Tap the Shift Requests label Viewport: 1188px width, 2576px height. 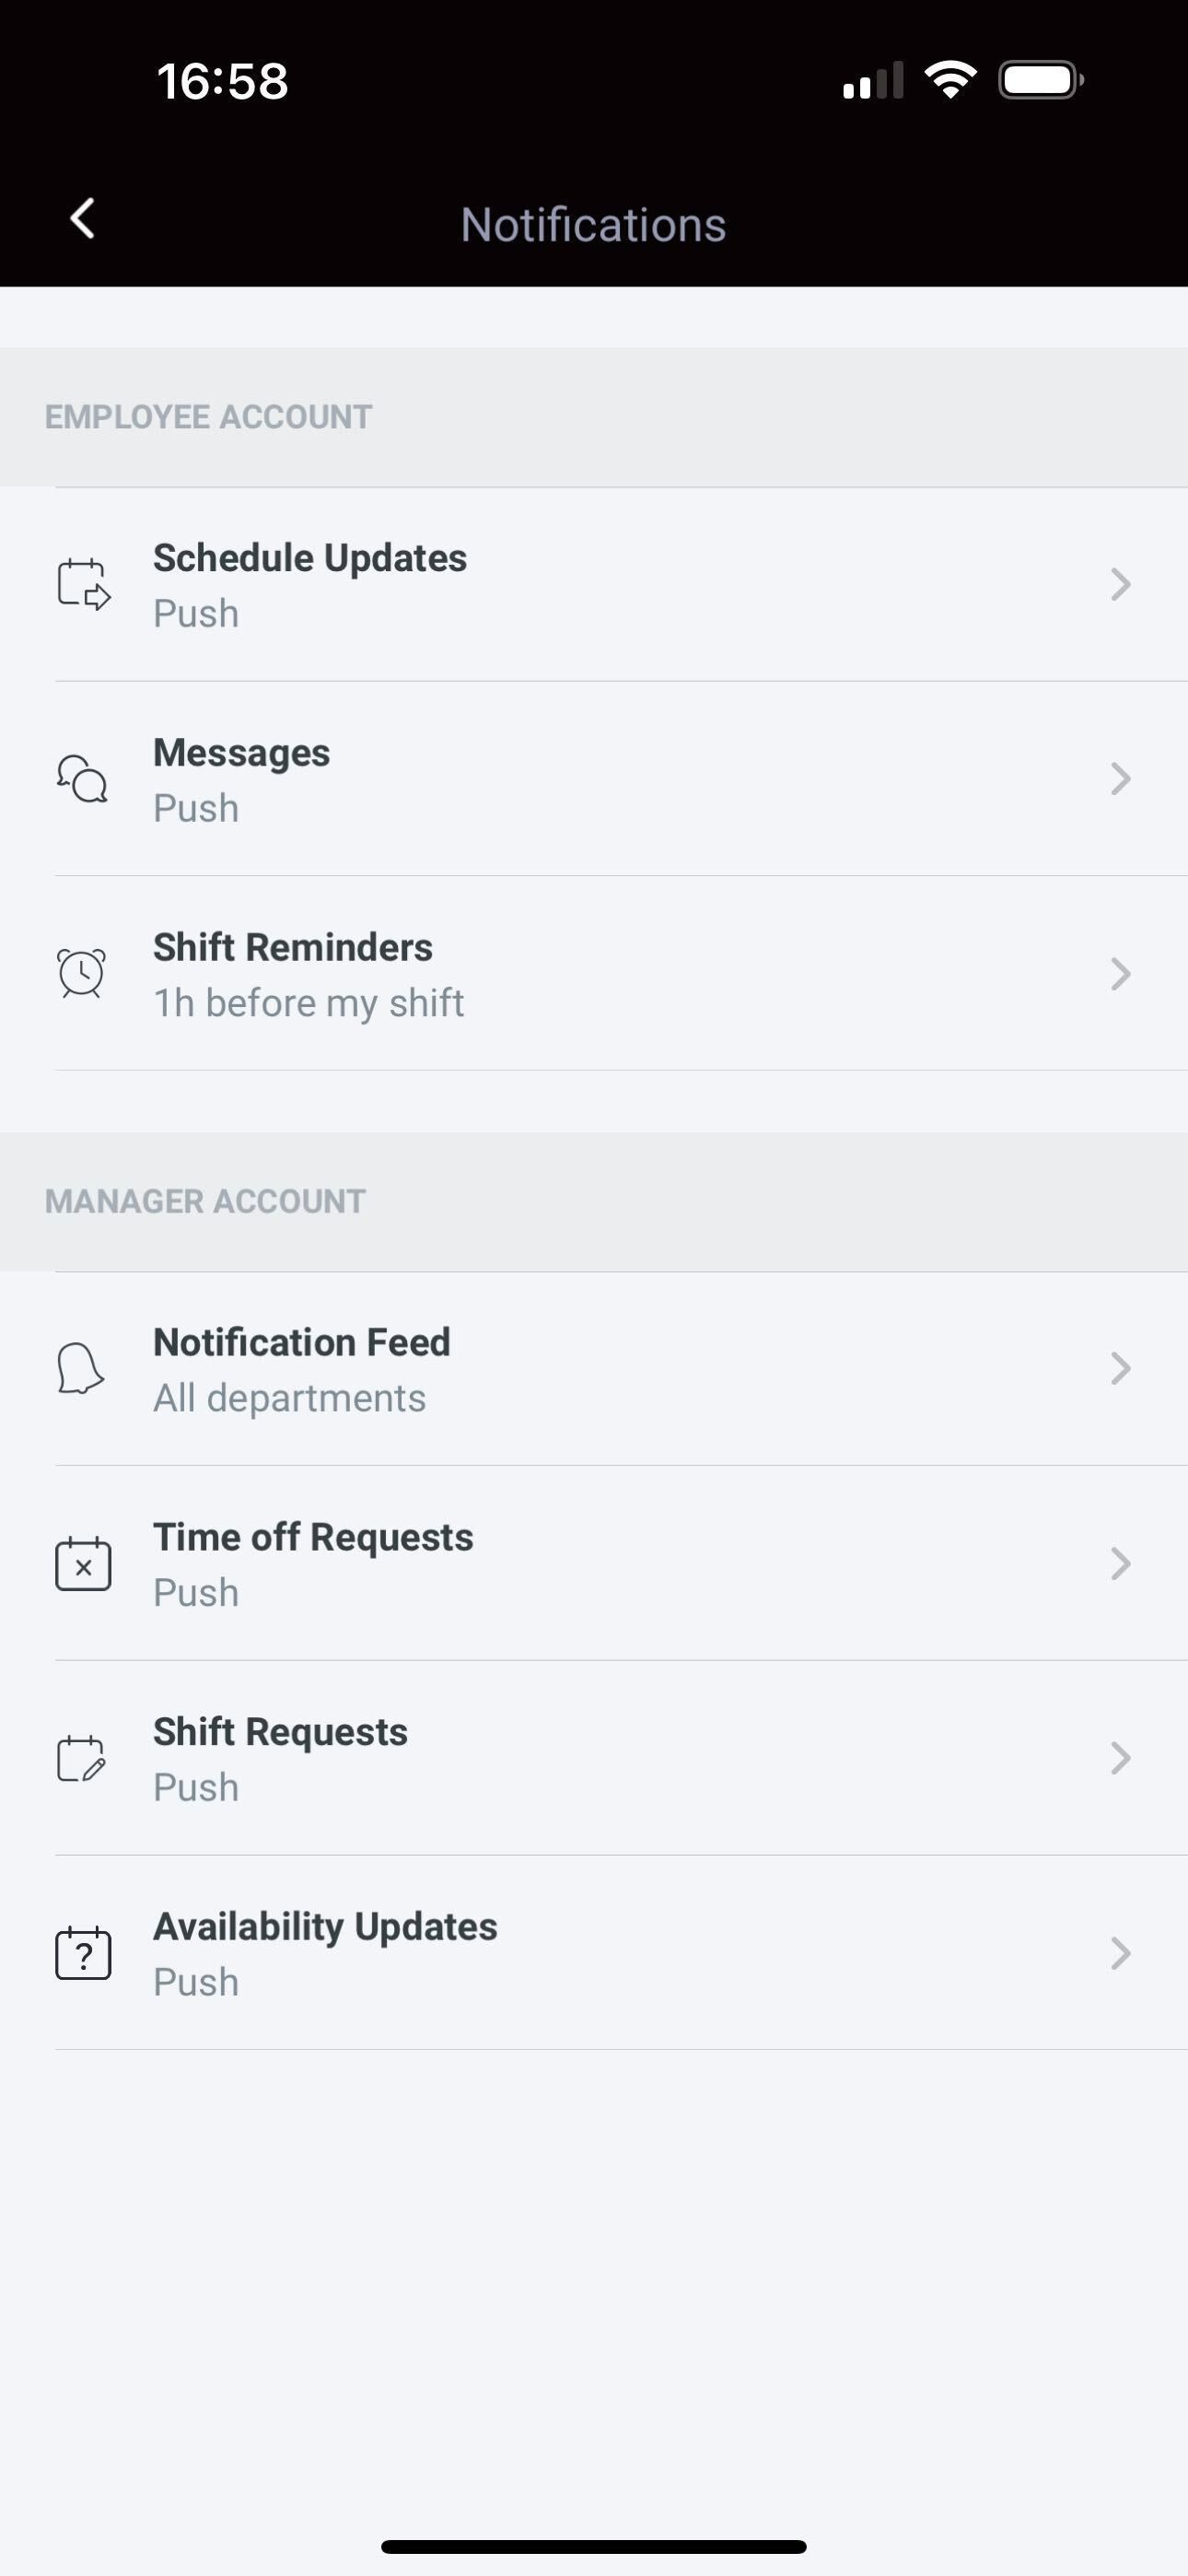coord(280,1732)
